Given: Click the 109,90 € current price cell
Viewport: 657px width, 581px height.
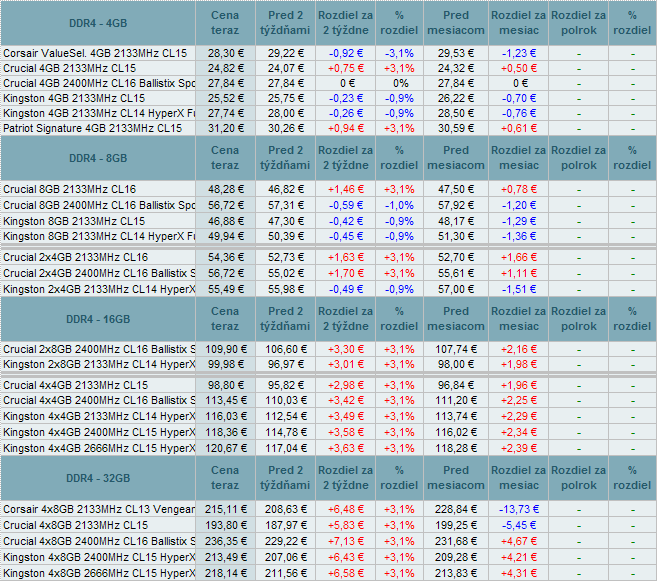Looking at the screenshot, I should (225, 349).
